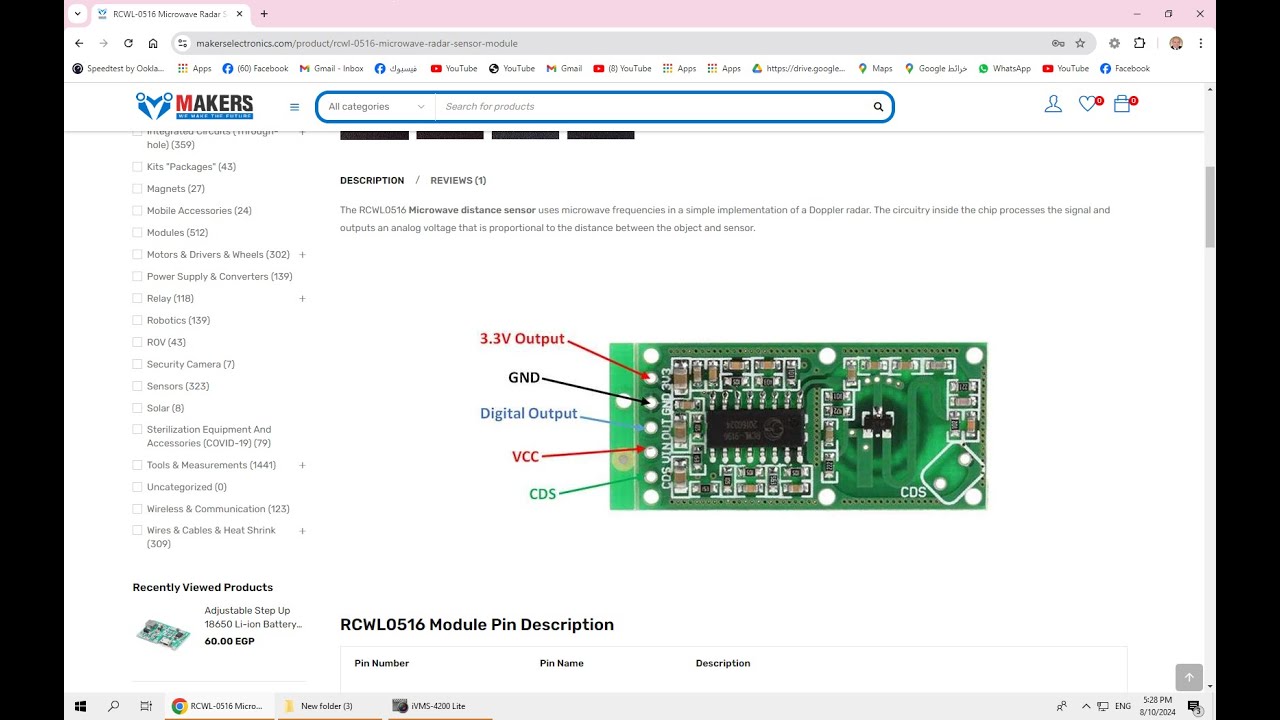Screen dimensions: 1280x720
Task: Check the Kits "Packages" (43) category
Action: pos(137,167)
